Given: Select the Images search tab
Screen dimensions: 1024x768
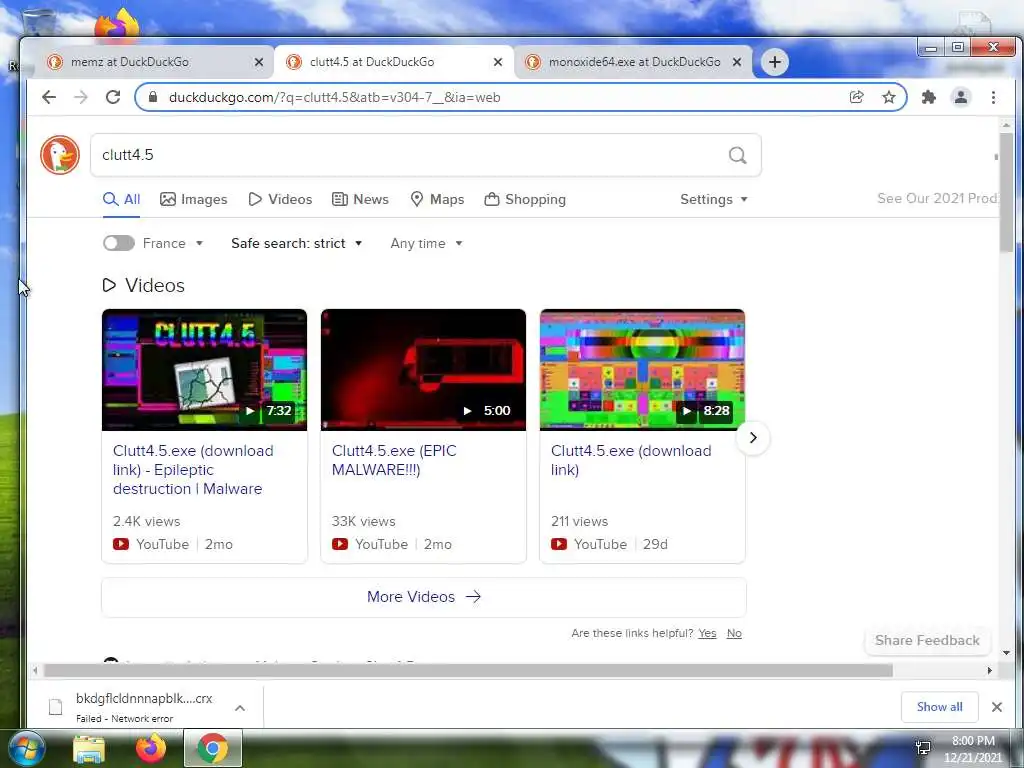Looking at the screenshot, I should pyautogui.click(x=193, y=199).
